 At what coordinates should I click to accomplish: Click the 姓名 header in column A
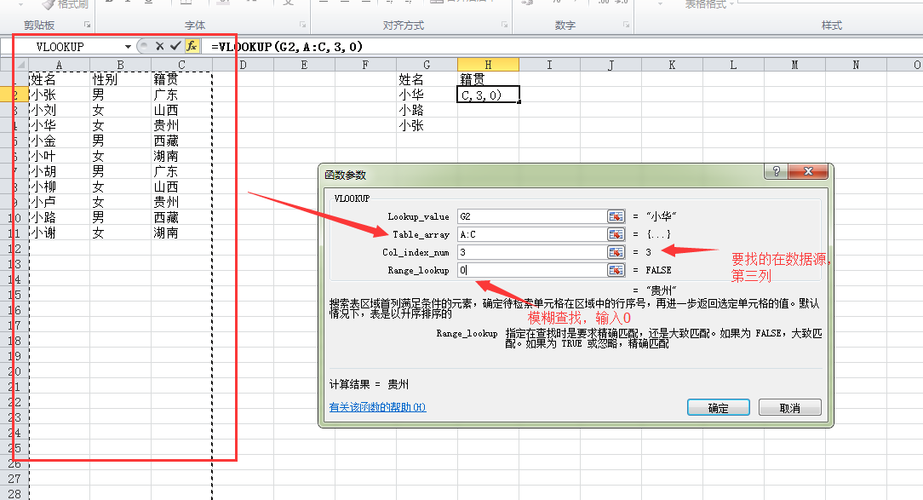click(59, 79)
